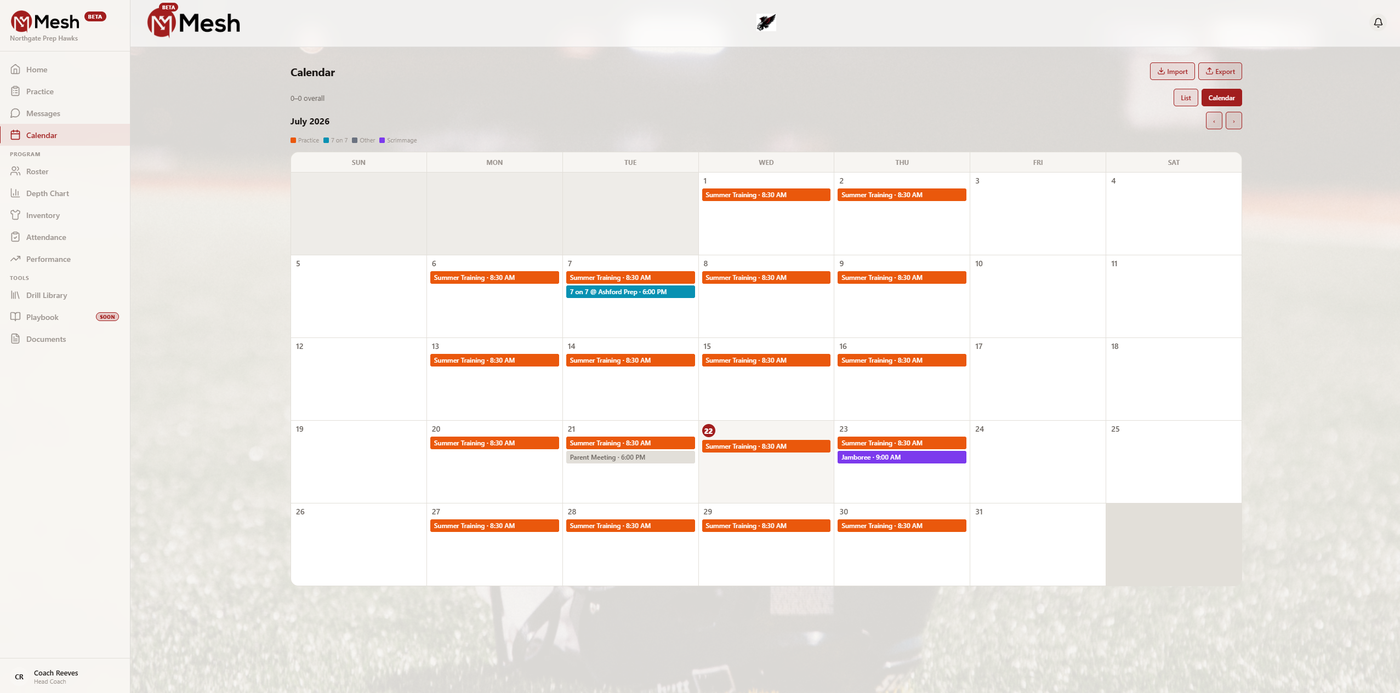Click the purple Scrimmage legend swatch

point(382,140)
